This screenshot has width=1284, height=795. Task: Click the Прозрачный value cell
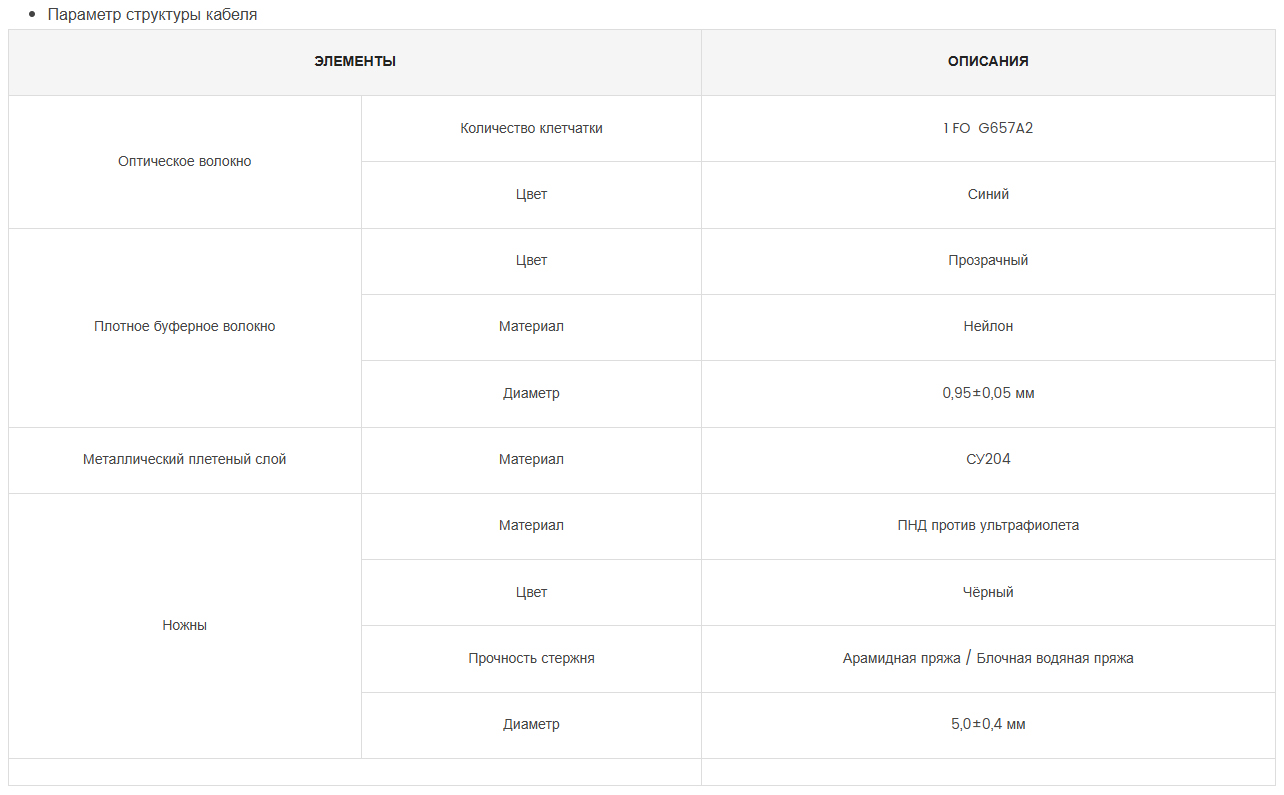(988, 261)
